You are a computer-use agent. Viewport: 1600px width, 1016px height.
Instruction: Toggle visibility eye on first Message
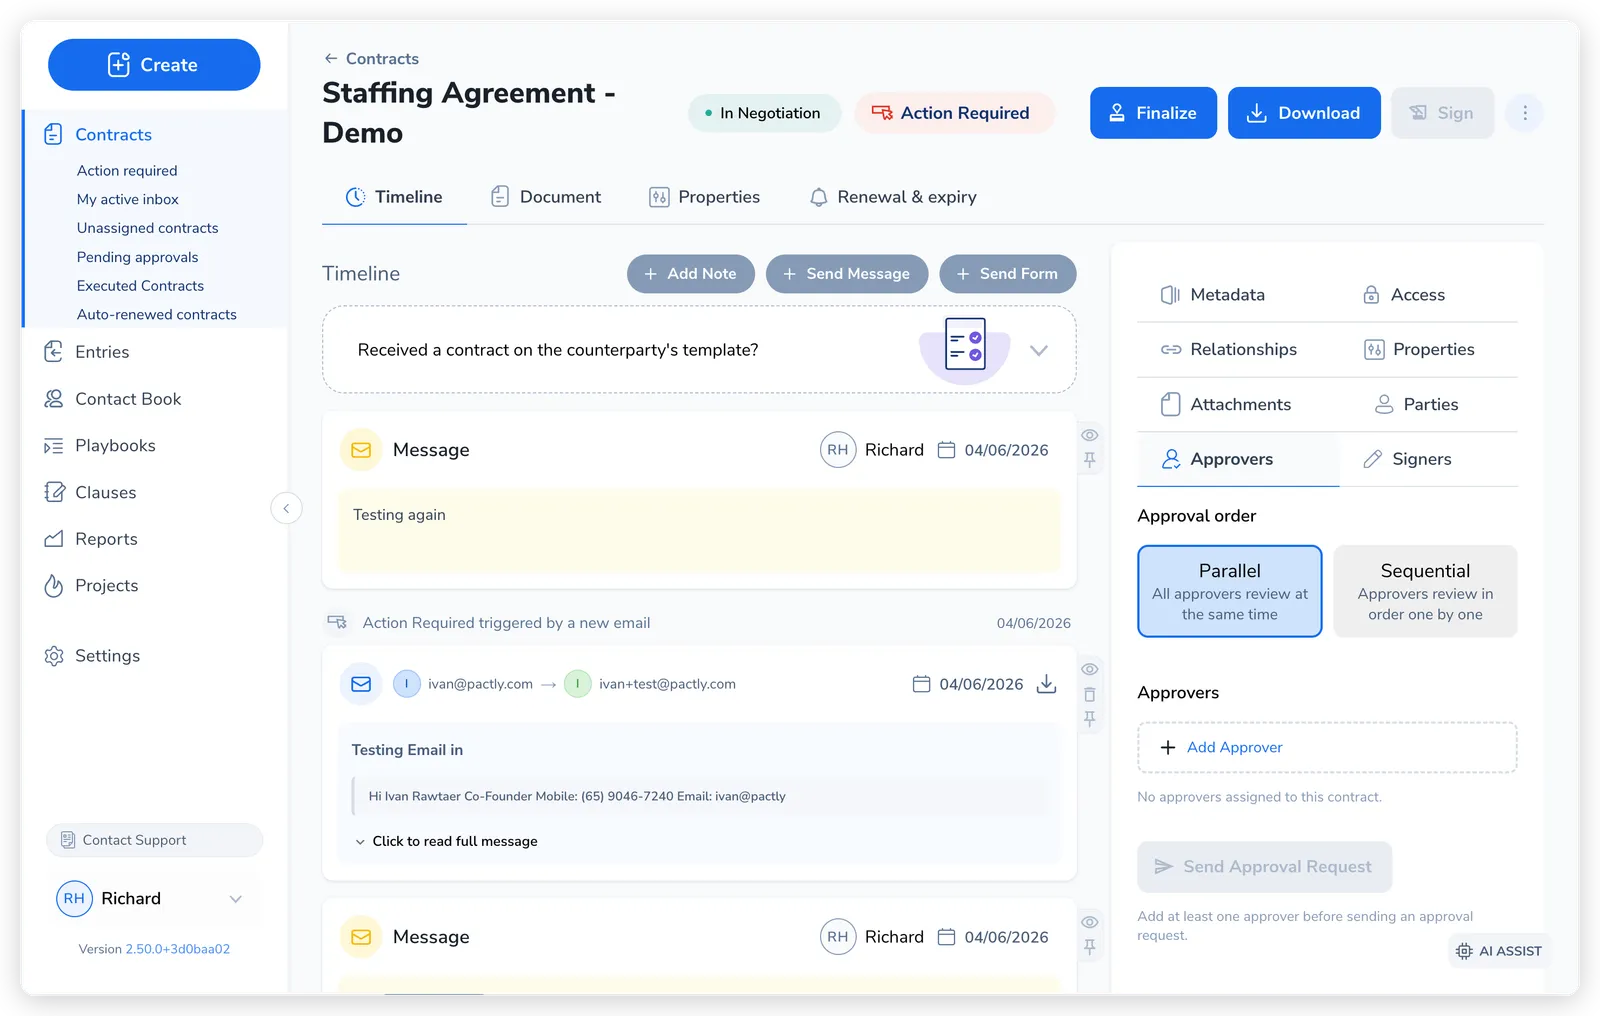tap(1090, 436)
